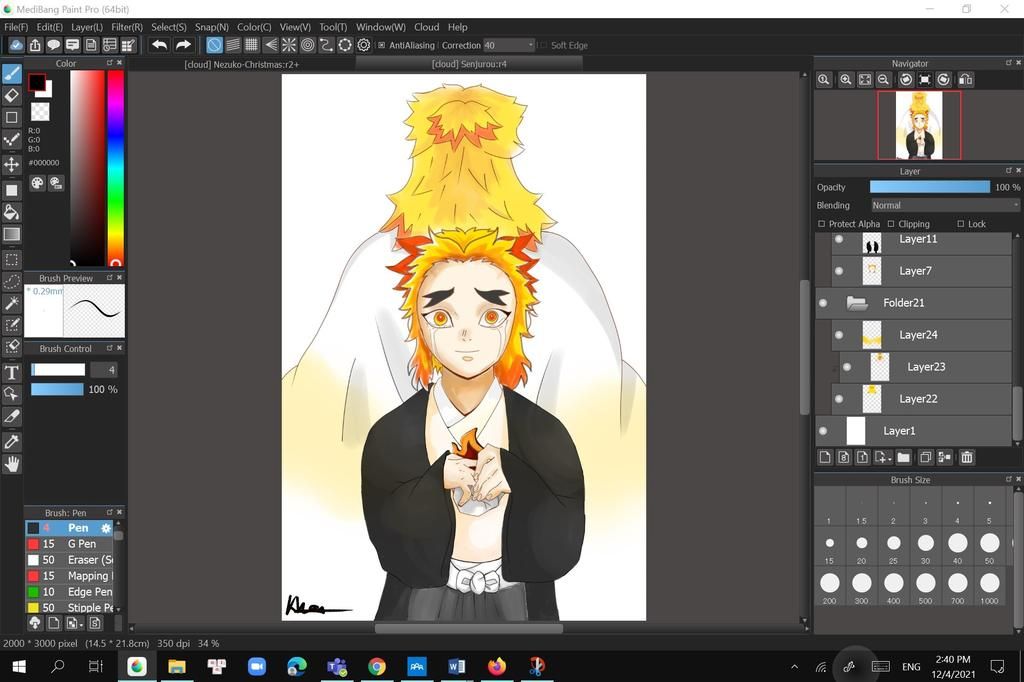Turn on the crisscross snap grid
The height and width of the screenshot is (682, 1024).
[251, 45]
